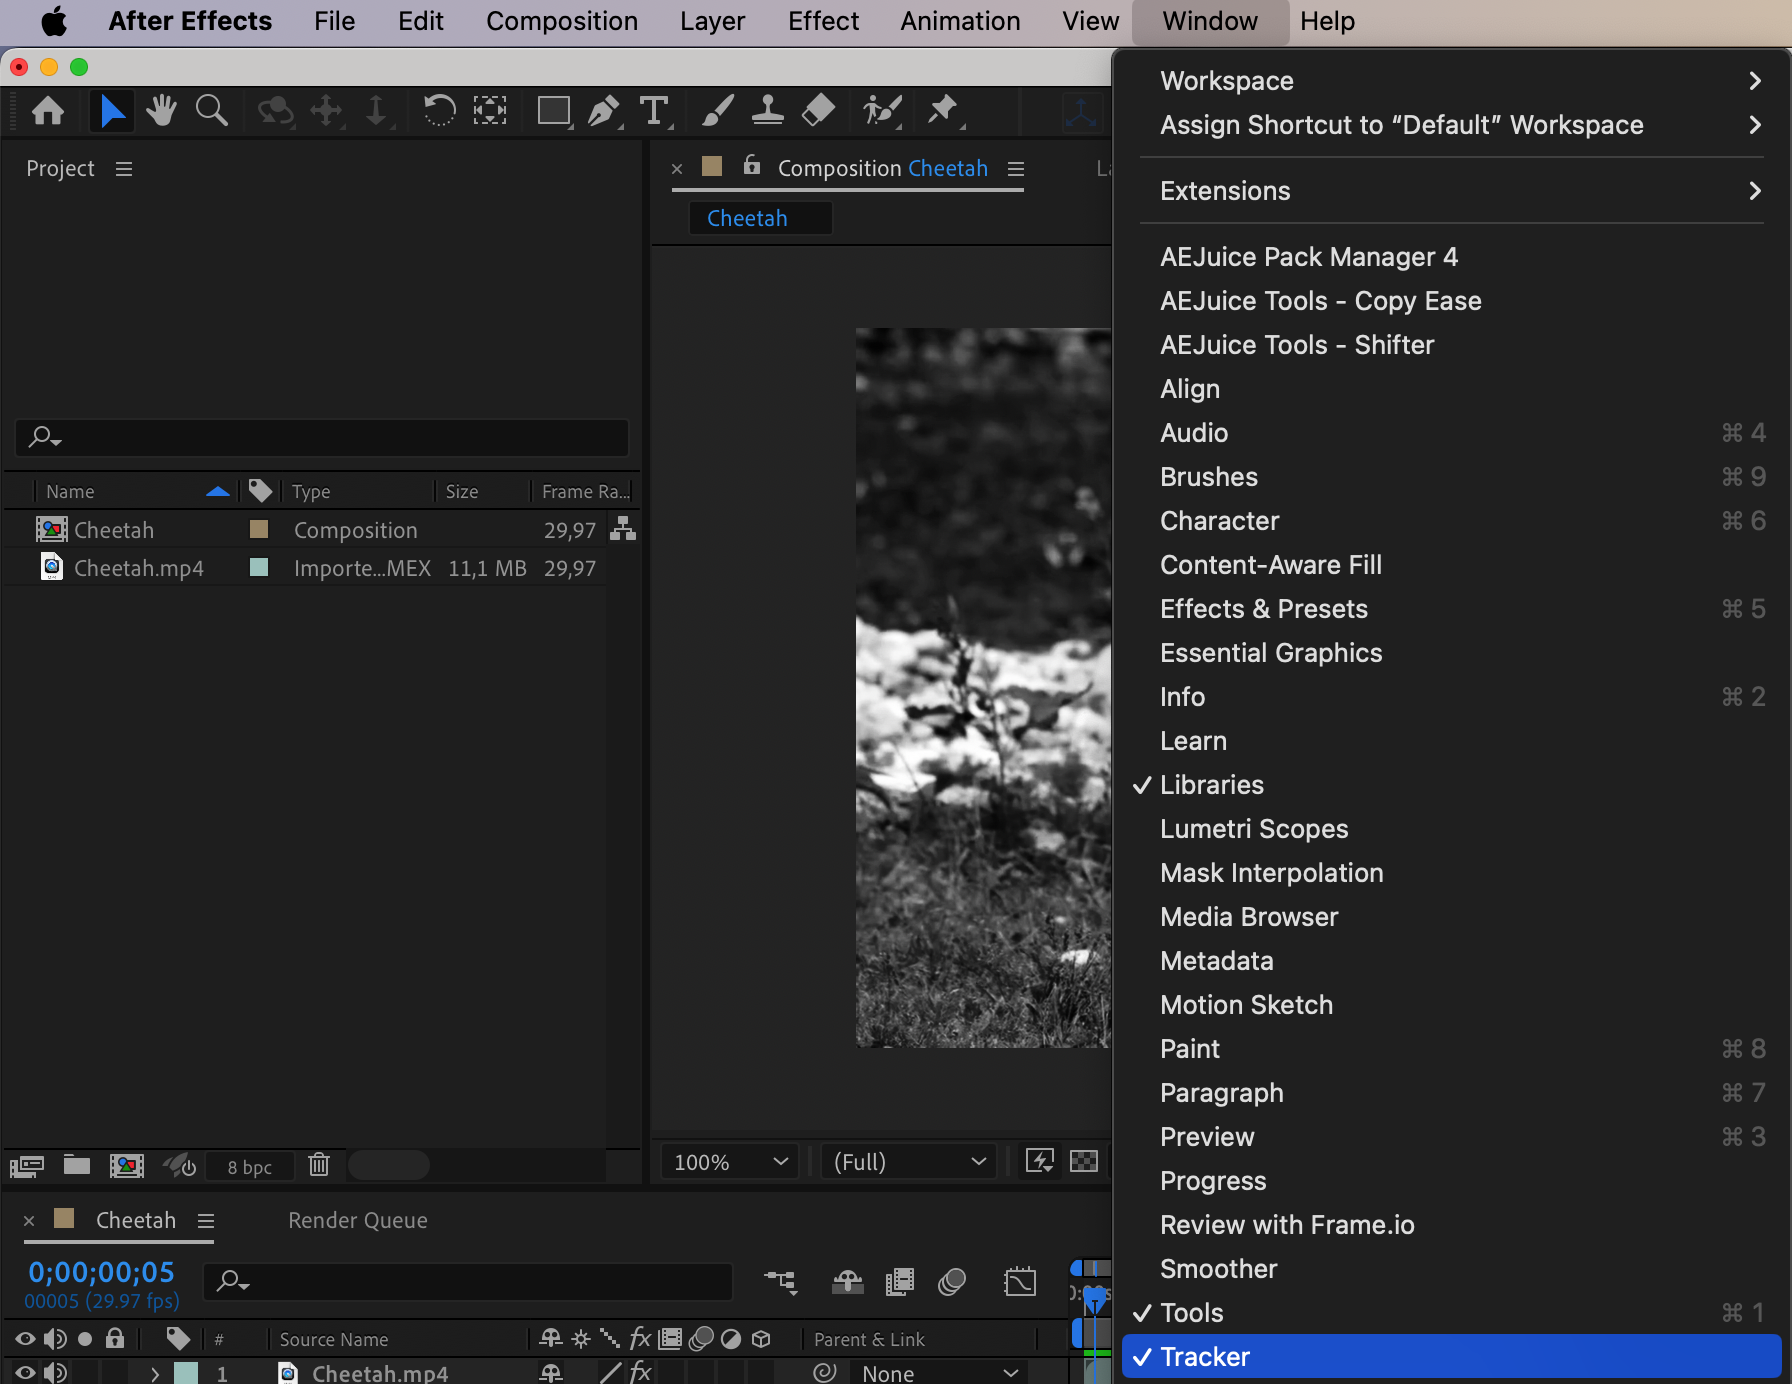The image size is (1792, 1384).
Task: Uncheck the Libraries panel entry
Action: pos(1211,785)
